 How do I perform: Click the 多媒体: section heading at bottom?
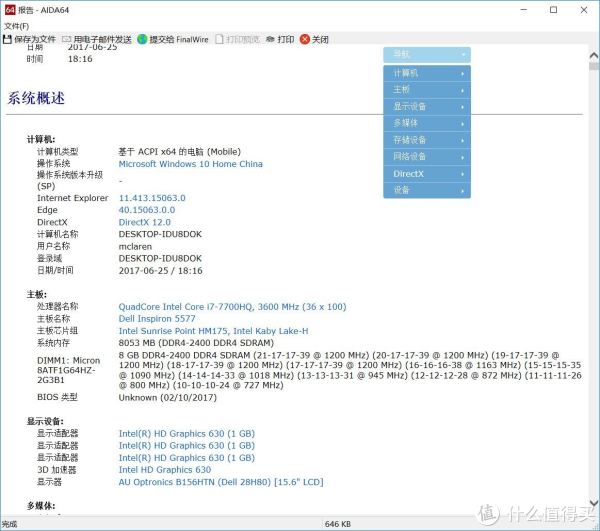(x=41, y=506)
